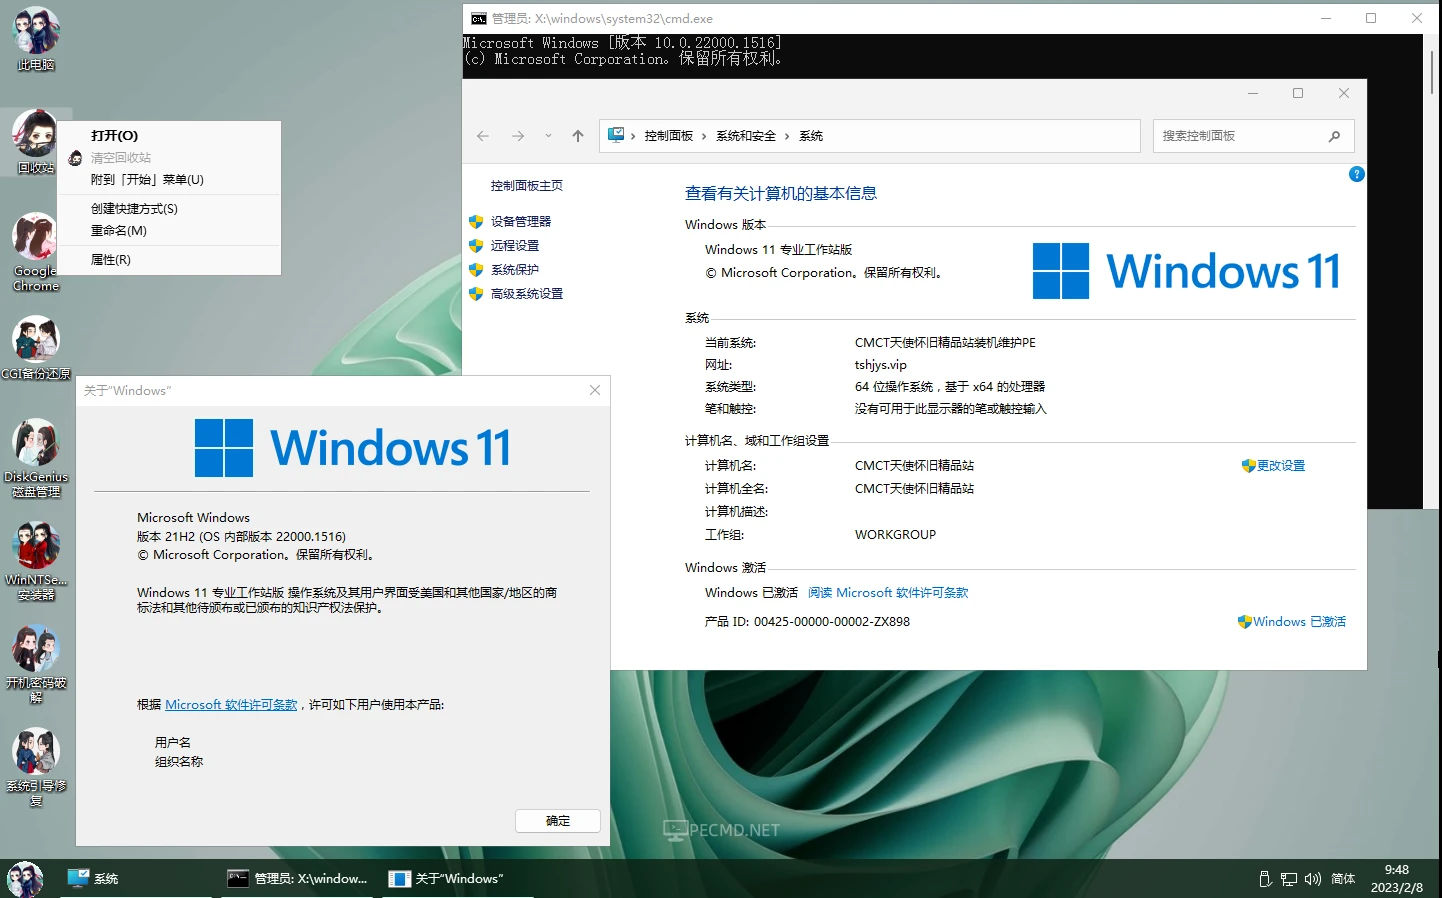
Task: Switch to cmd.exe taskbar window
Action: pos(298,879)
